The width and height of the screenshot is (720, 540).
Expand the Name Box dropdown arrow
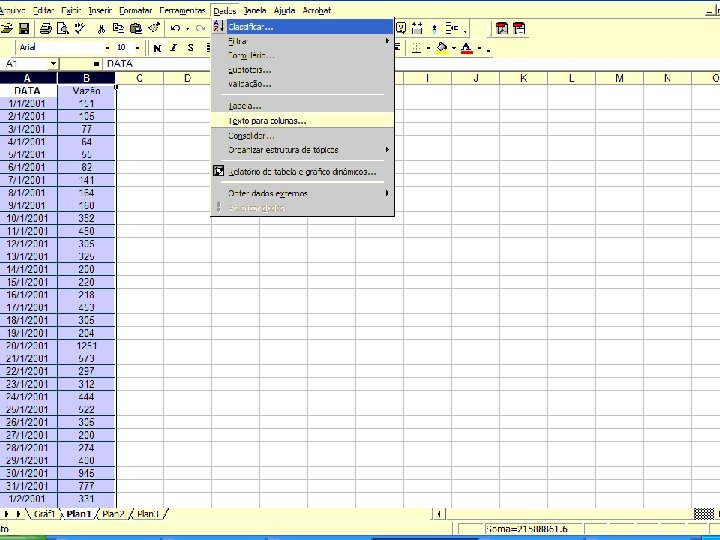54,63
